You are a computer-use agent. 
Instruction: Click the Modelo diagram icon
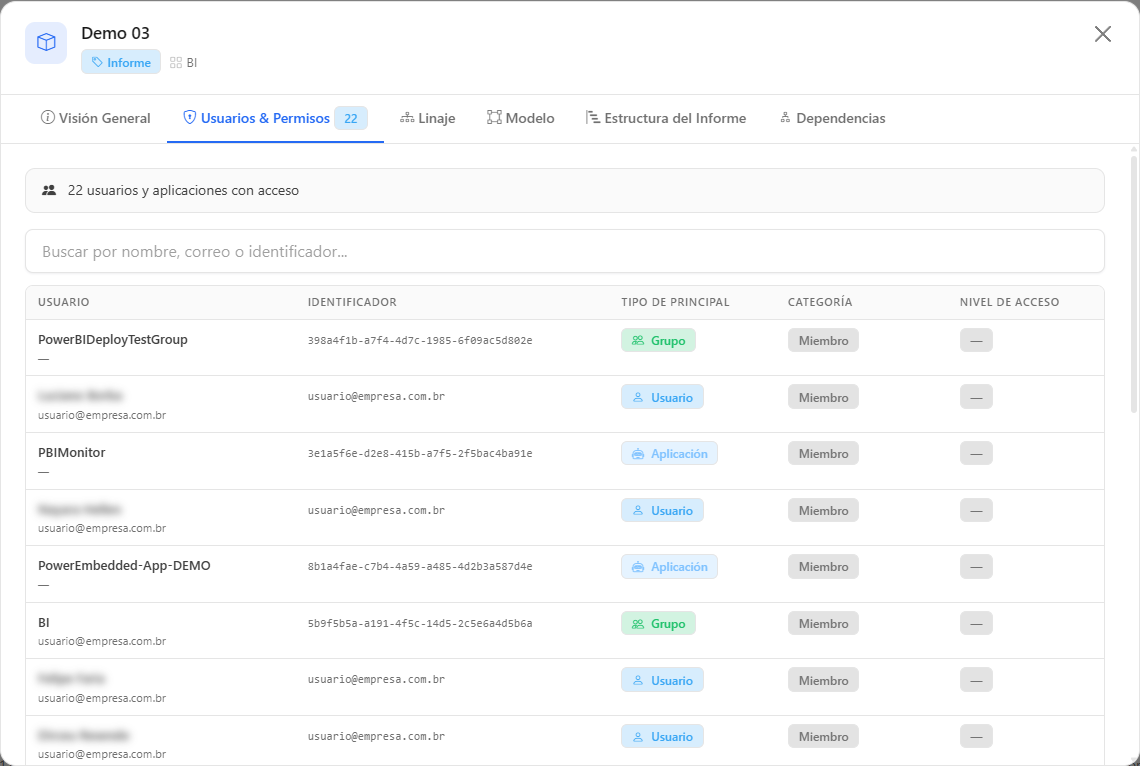pyautogui.click(x=494, y=118)
